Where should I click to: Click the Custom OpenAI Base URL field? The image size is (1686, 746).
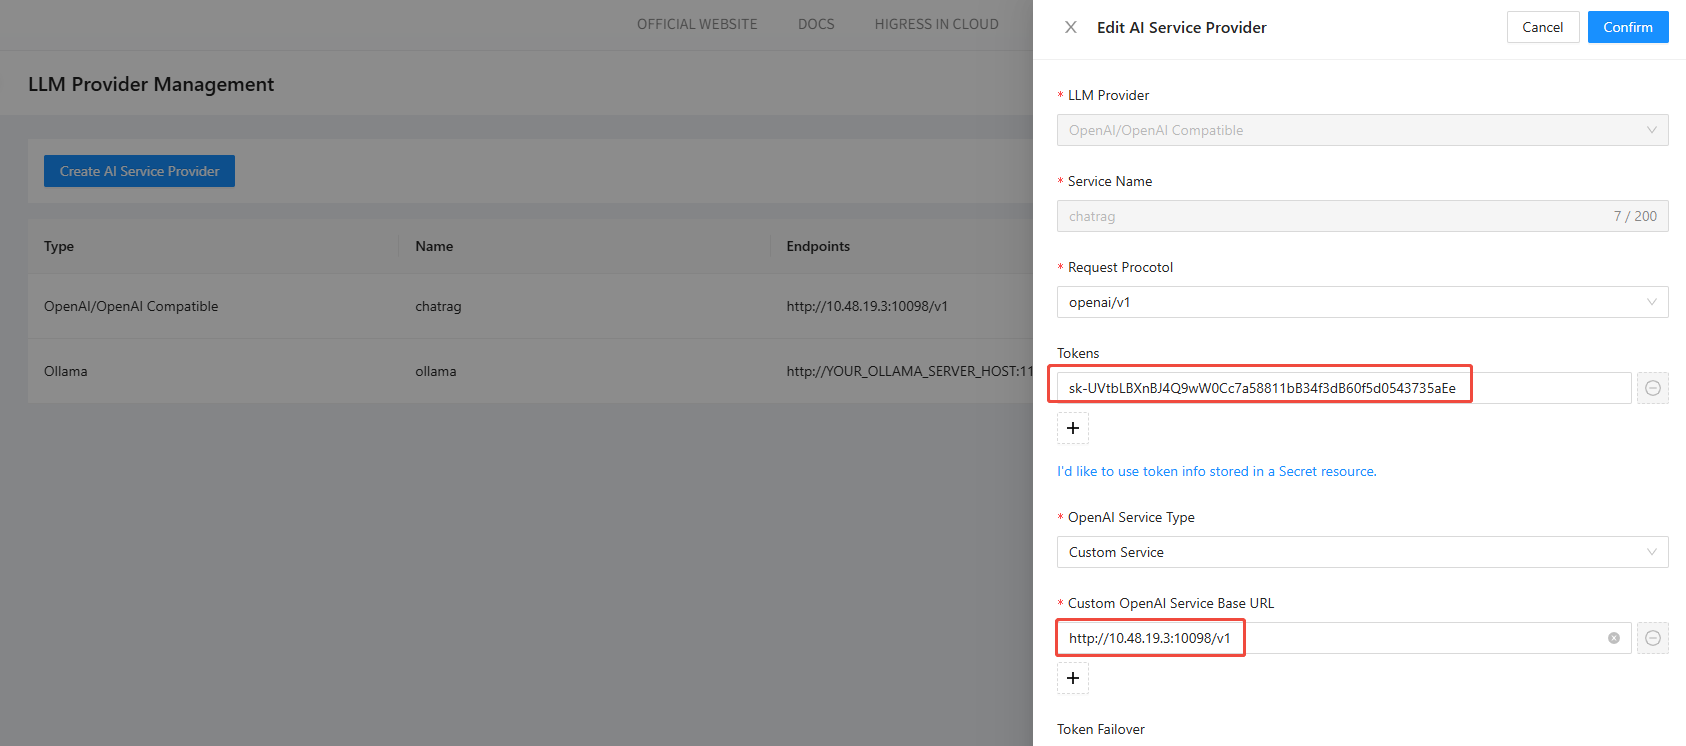(x=1330, y=638)
